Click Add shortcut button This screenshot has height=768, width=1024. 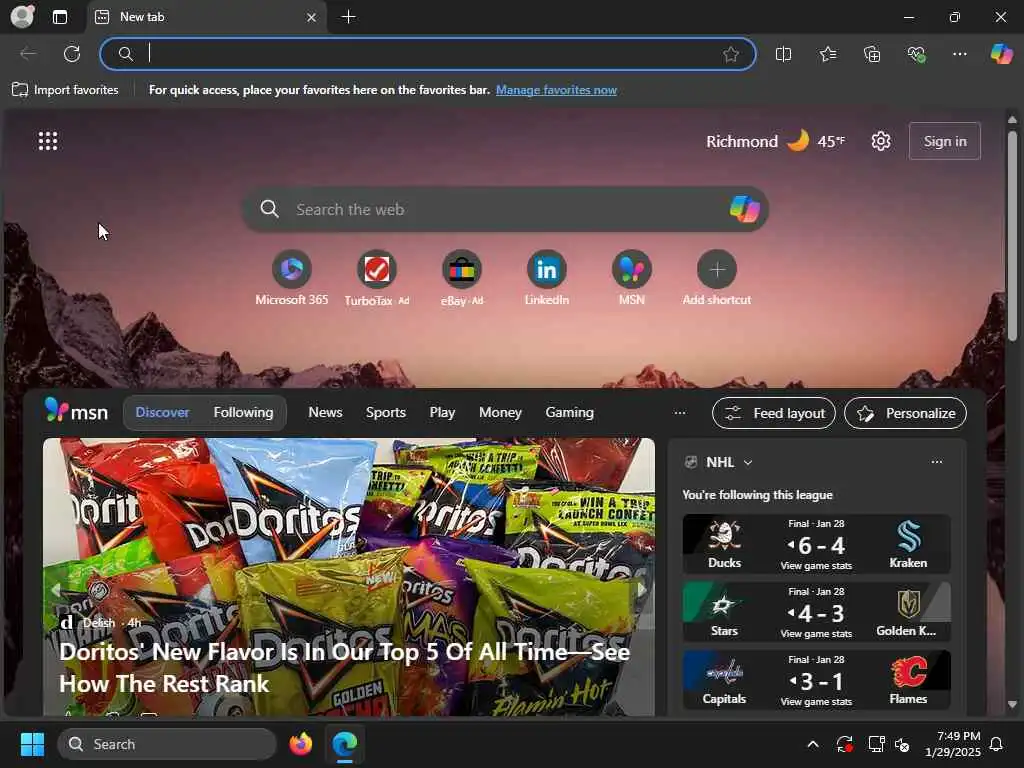[716, 278]
